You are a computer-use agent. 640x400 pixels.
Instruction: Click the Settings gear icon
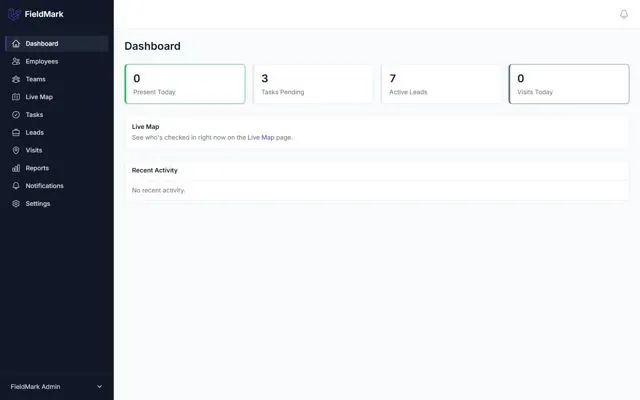[x=16, y=203]
